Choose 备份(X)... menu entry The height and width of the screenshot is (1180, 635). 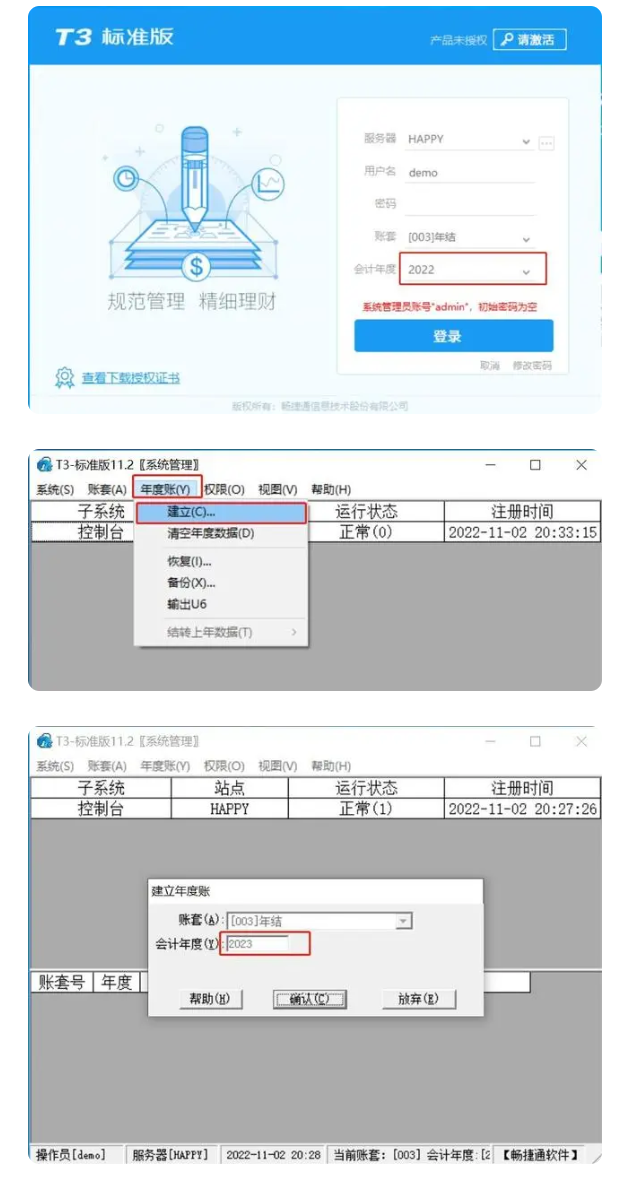[x=221, y=582]
